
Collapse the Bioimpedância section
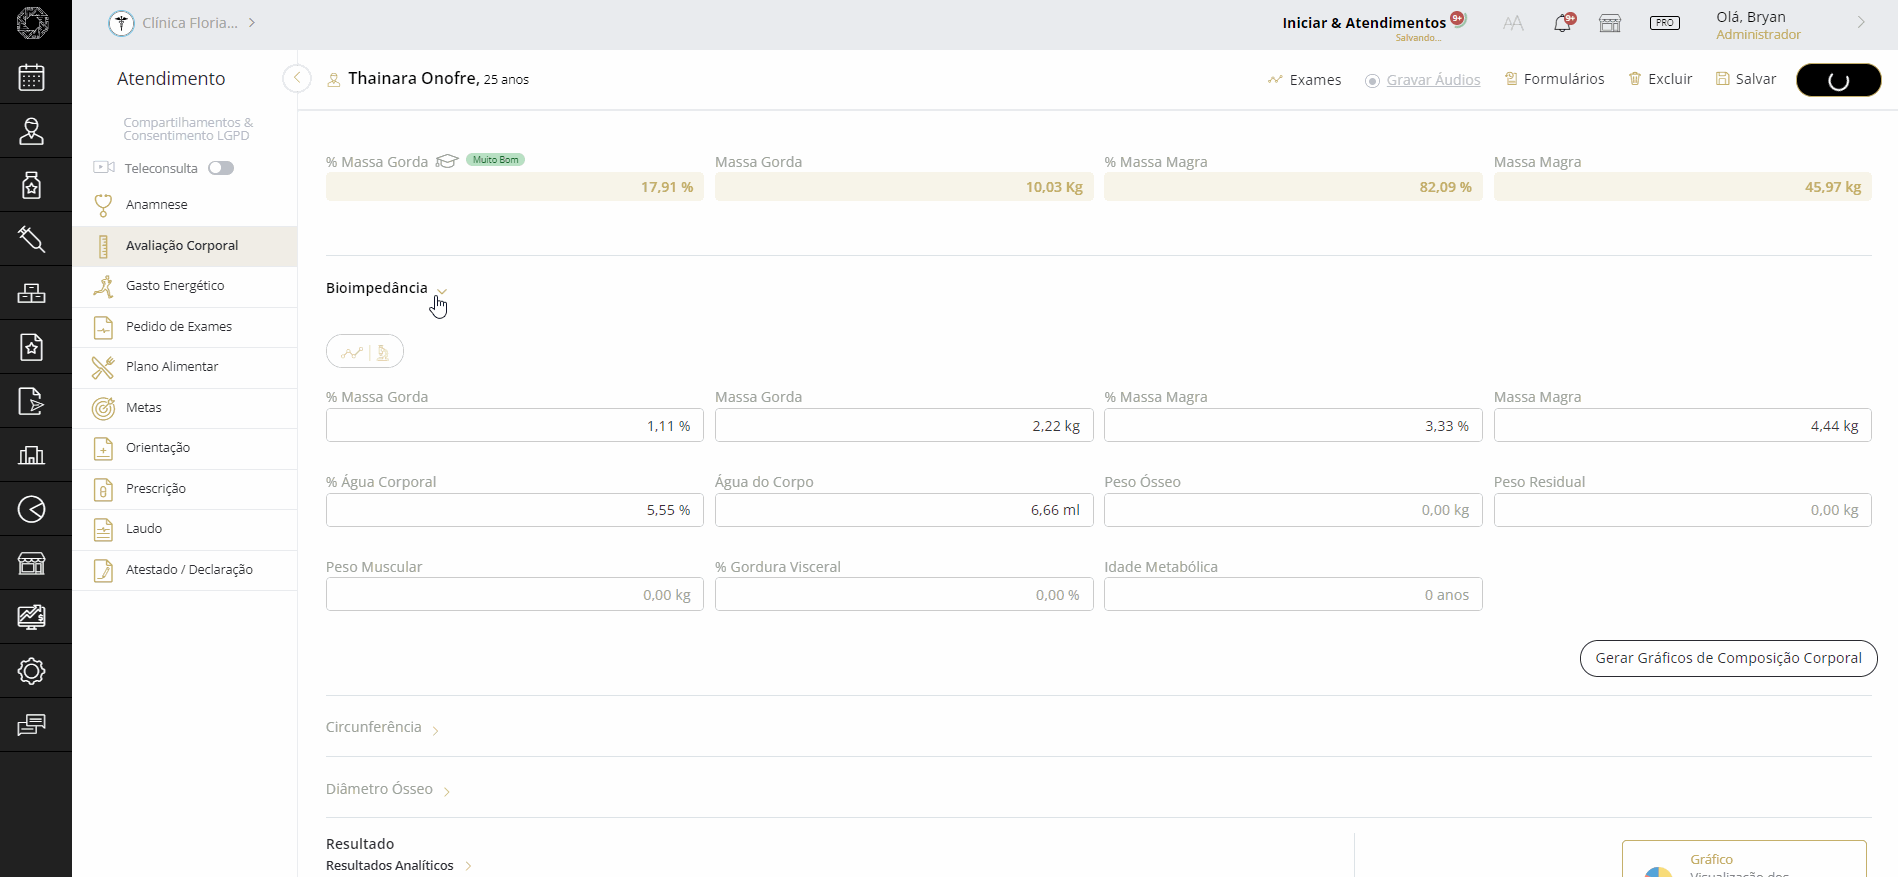[441, 290]
